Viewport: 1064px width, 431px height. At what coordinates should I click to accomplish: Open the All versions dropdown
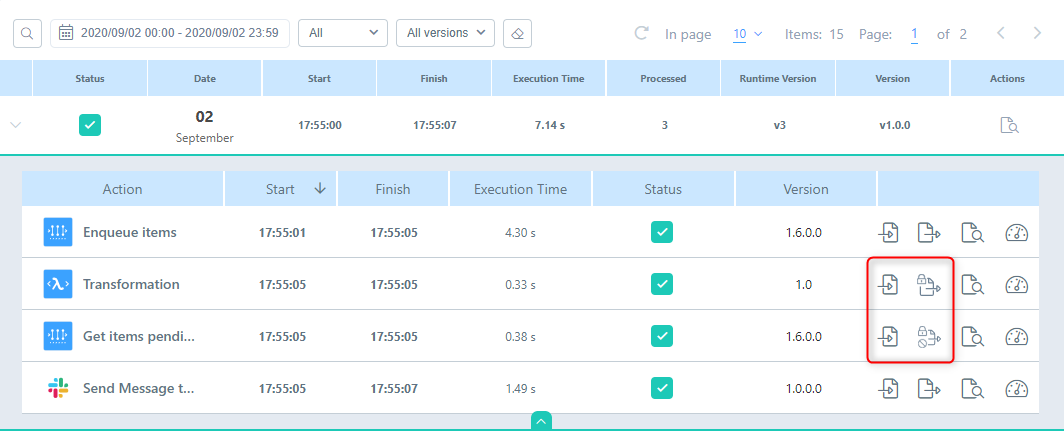(445, 33)
